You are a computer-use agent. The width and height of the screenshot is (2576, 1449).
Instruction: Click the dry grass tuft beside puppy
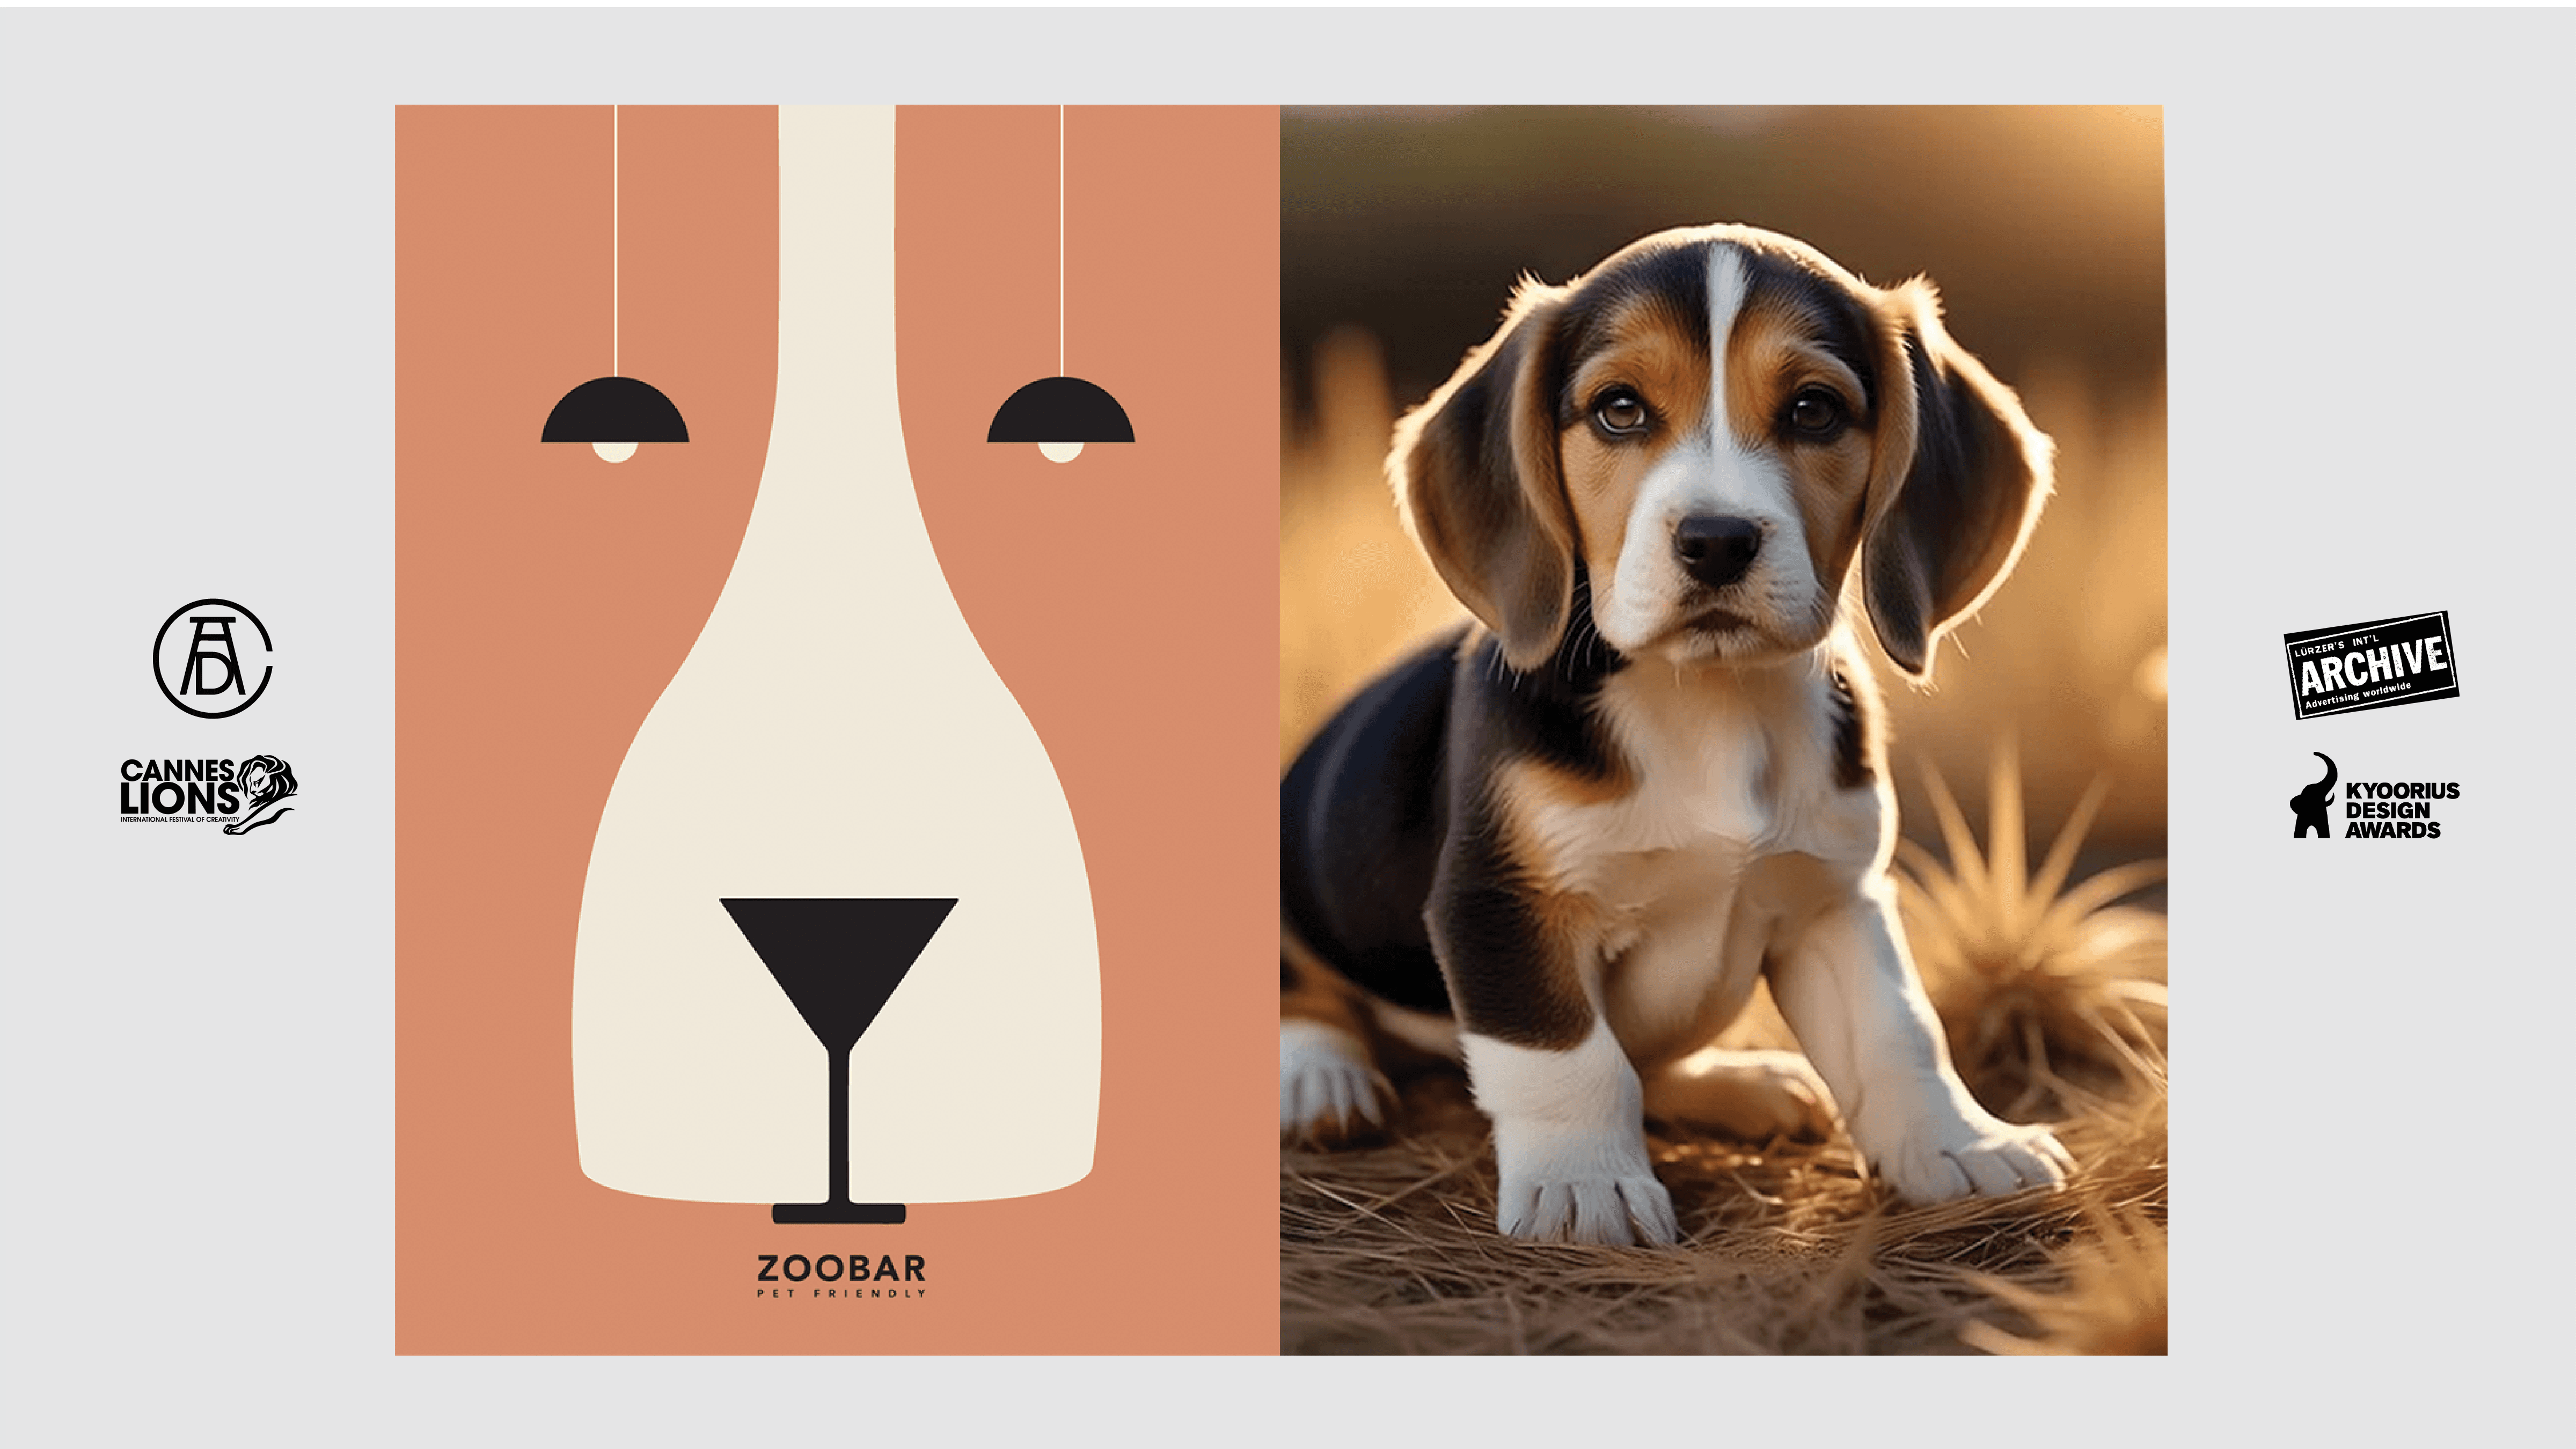click(x=2030, y=930)
